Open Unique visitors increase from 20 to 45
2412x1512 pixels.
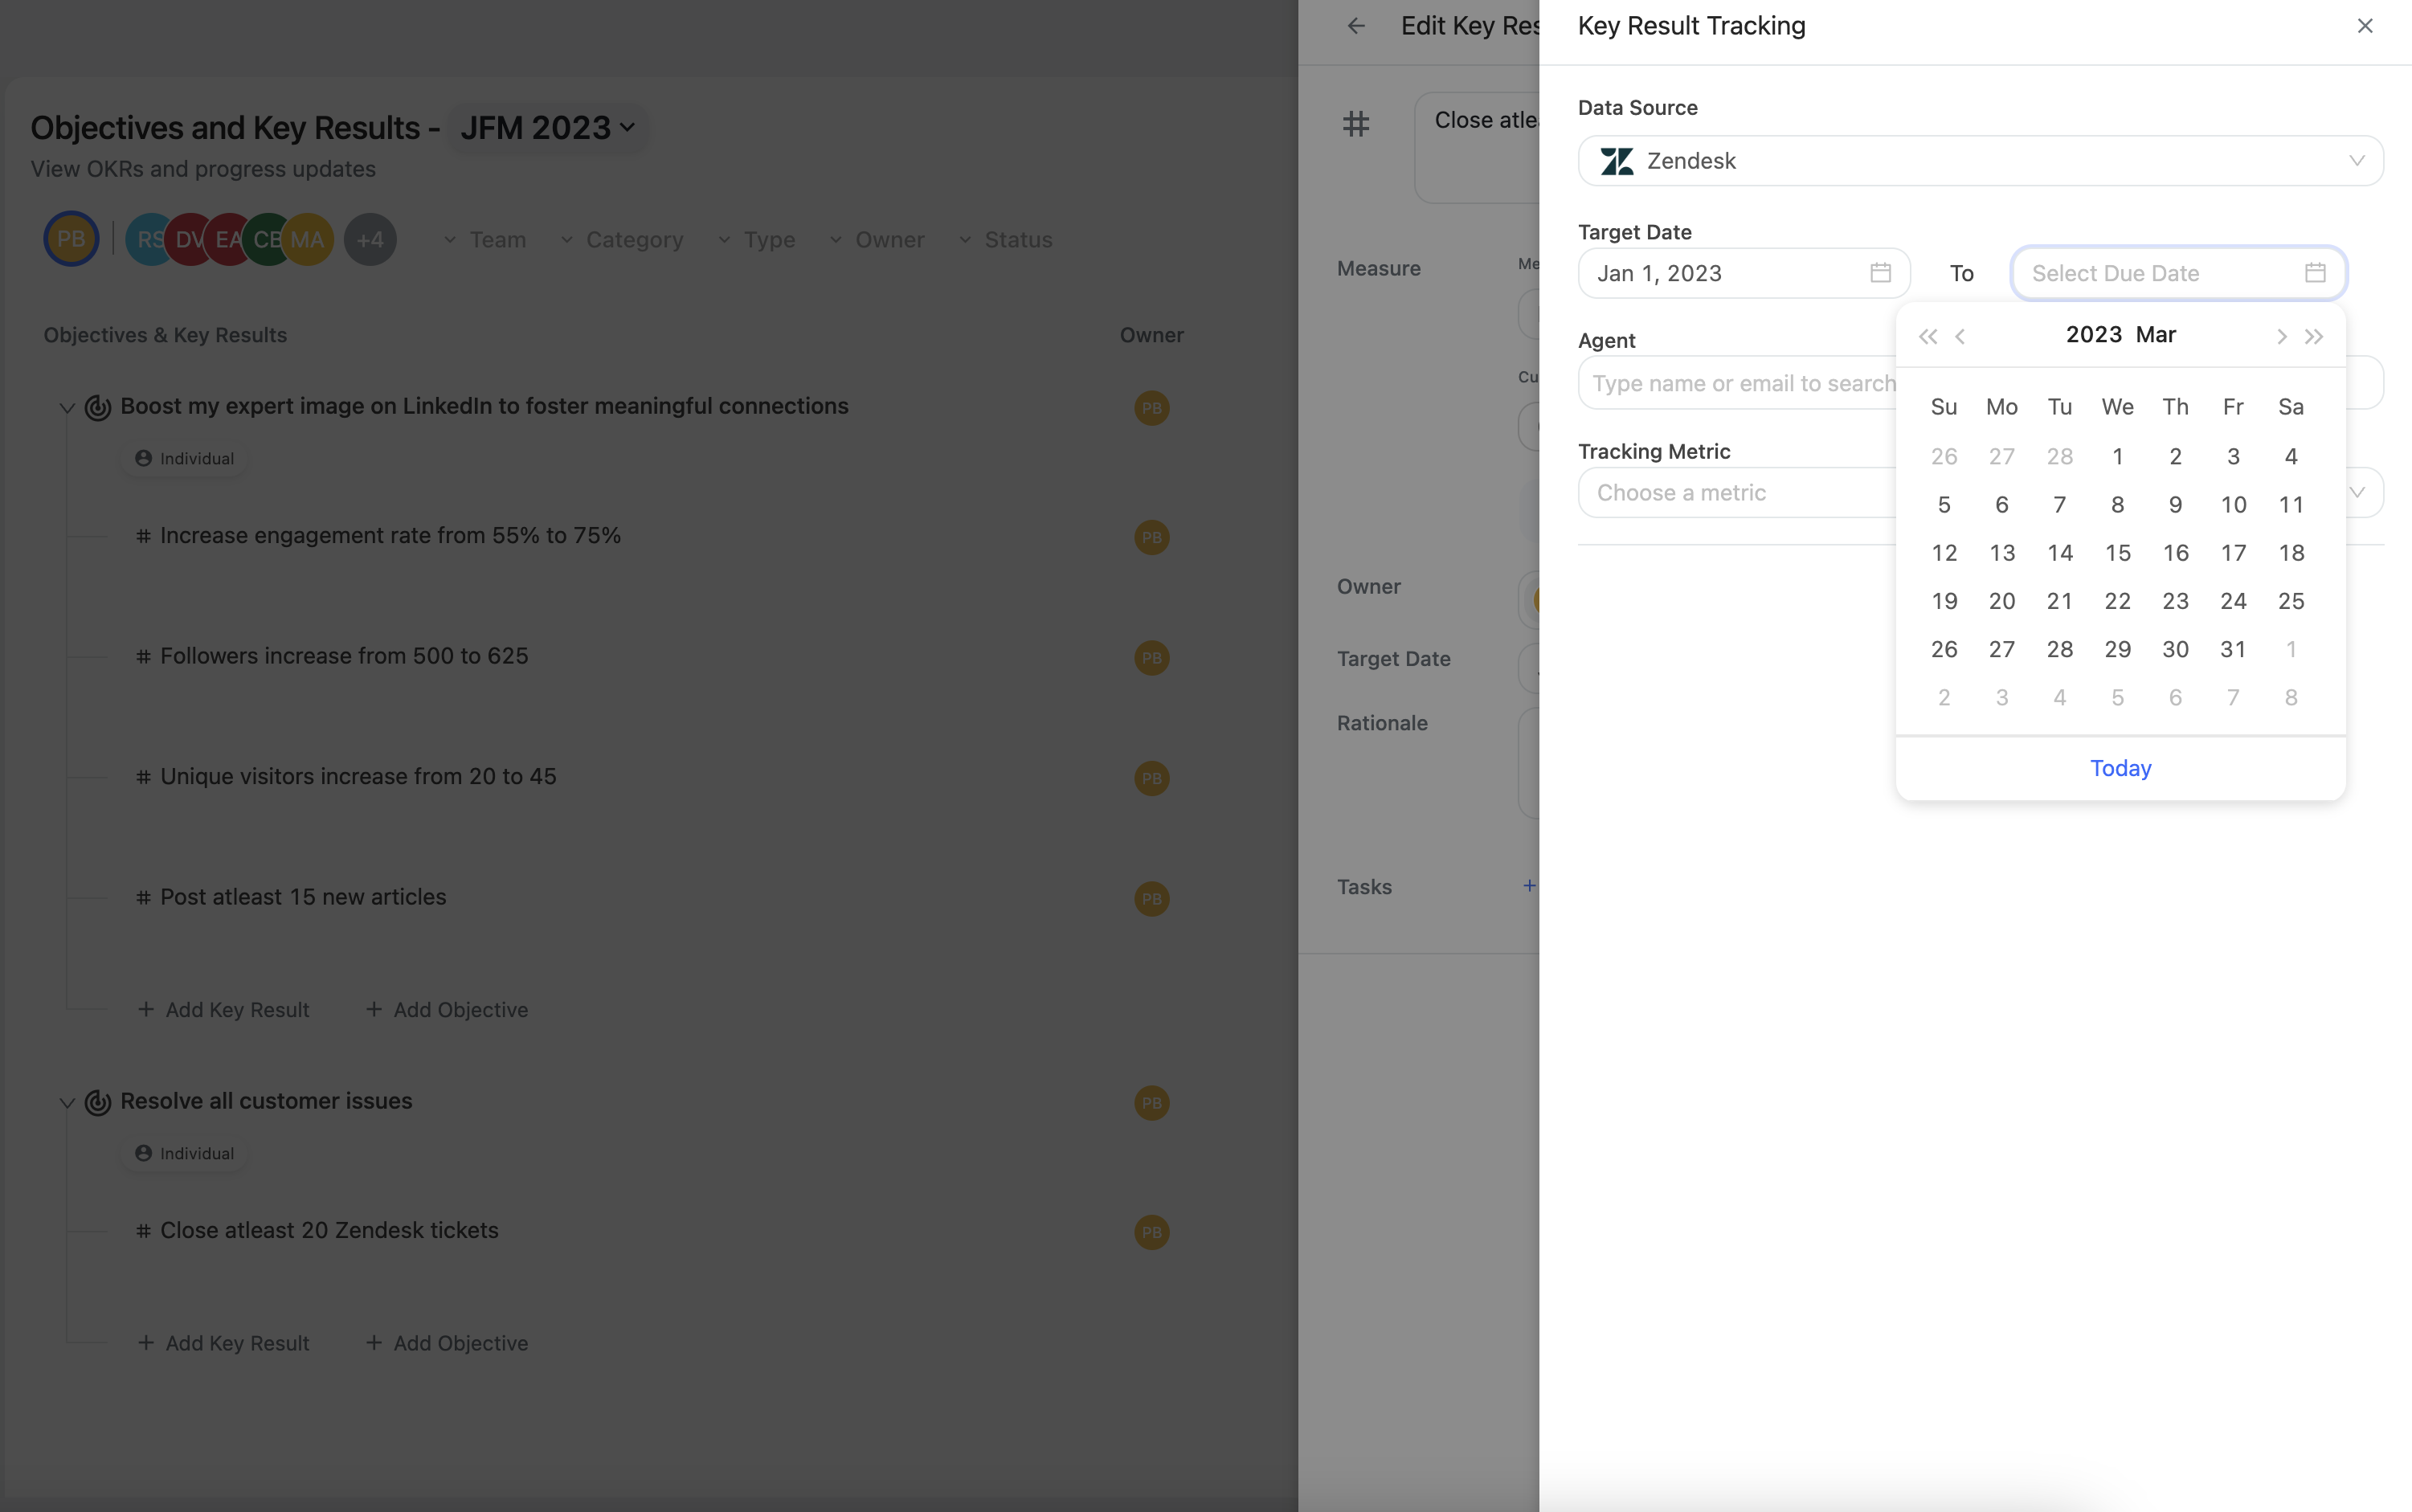point(358,777)
